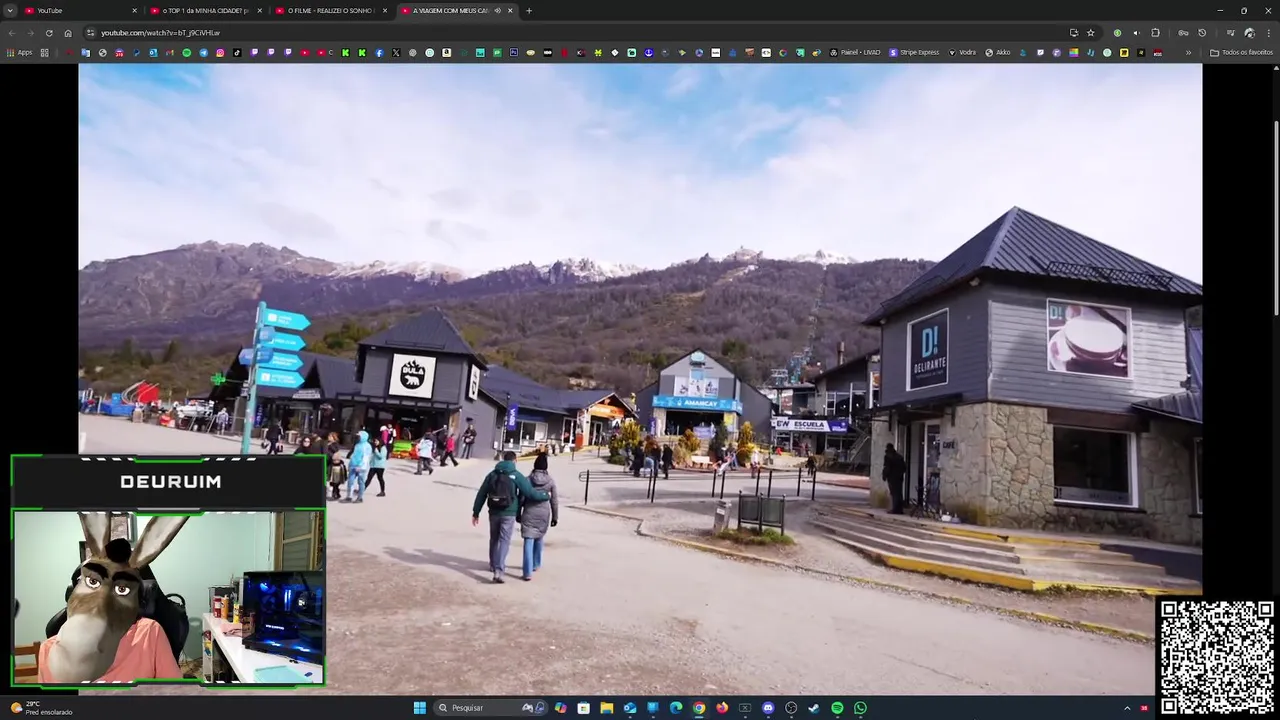Open the browser profile avatar

click(x=1249, y=33)
